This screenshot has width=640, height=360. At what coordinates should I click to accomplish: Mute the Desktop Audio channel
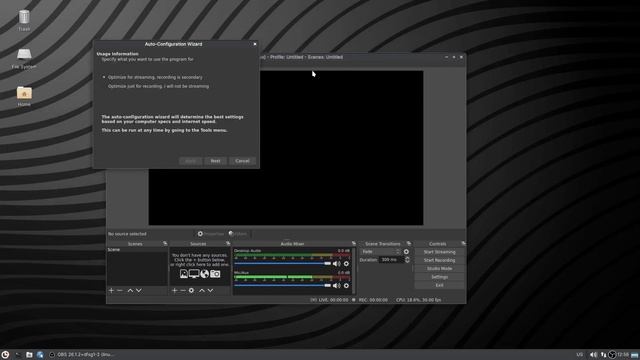click(336, 264)
